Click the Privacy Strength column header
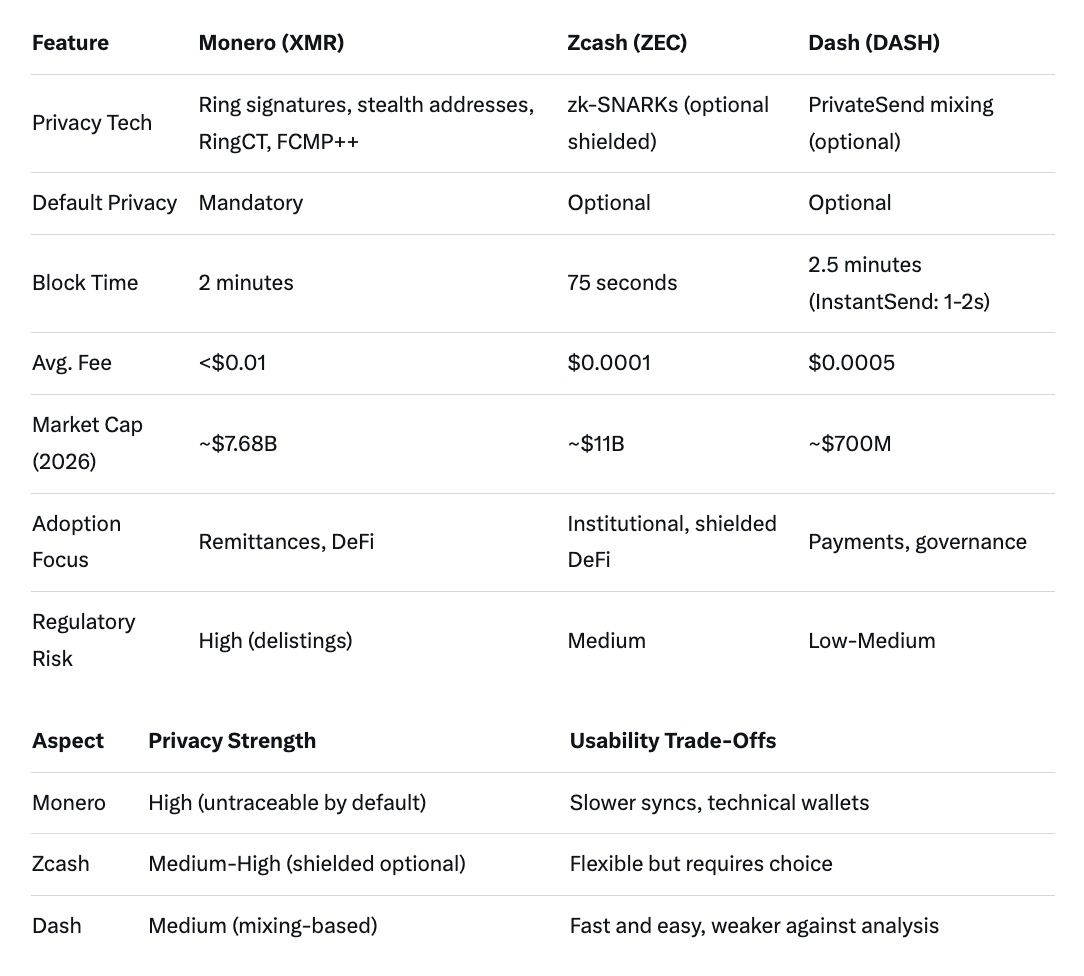The height and width of the screenshot is (976, 1084). pos(232,741)
